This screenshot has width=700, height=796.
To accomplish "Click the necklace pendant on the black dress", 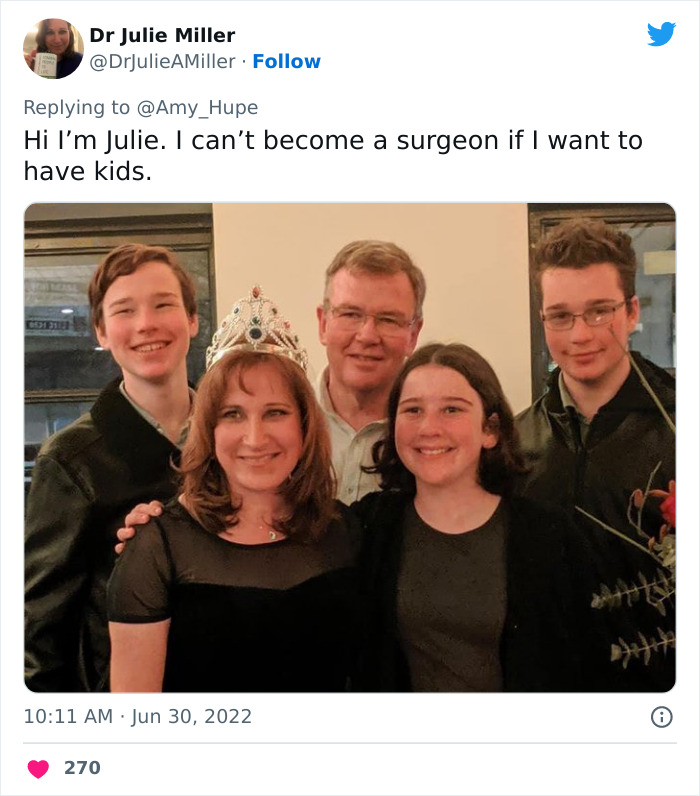I will click(x=270, y=535).
